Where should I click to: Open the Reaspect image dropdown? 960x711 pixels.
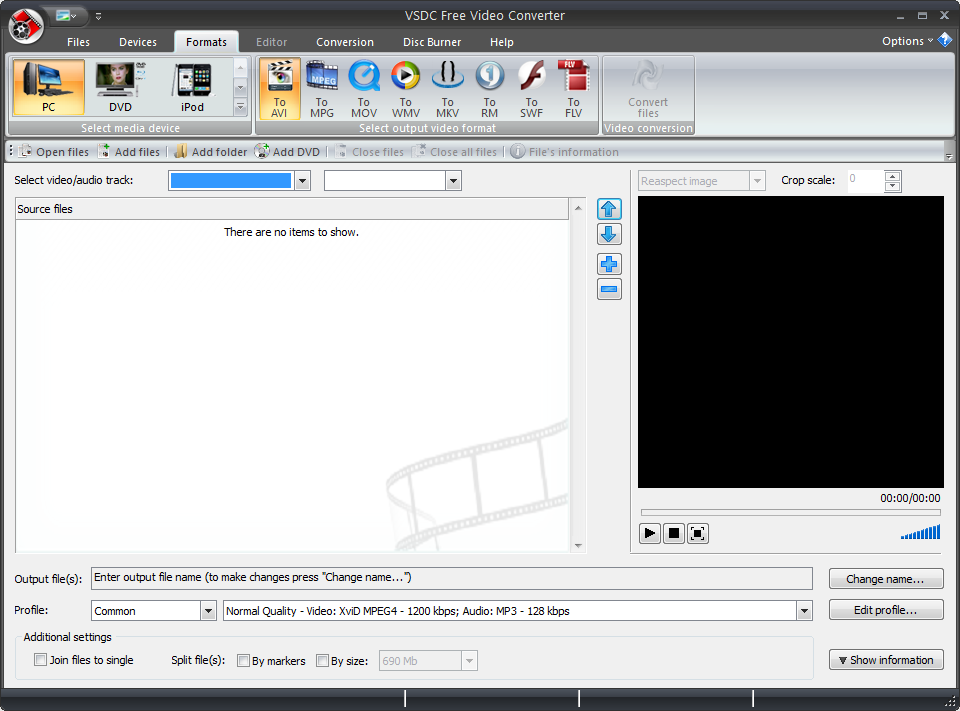(x=757, y=181)
